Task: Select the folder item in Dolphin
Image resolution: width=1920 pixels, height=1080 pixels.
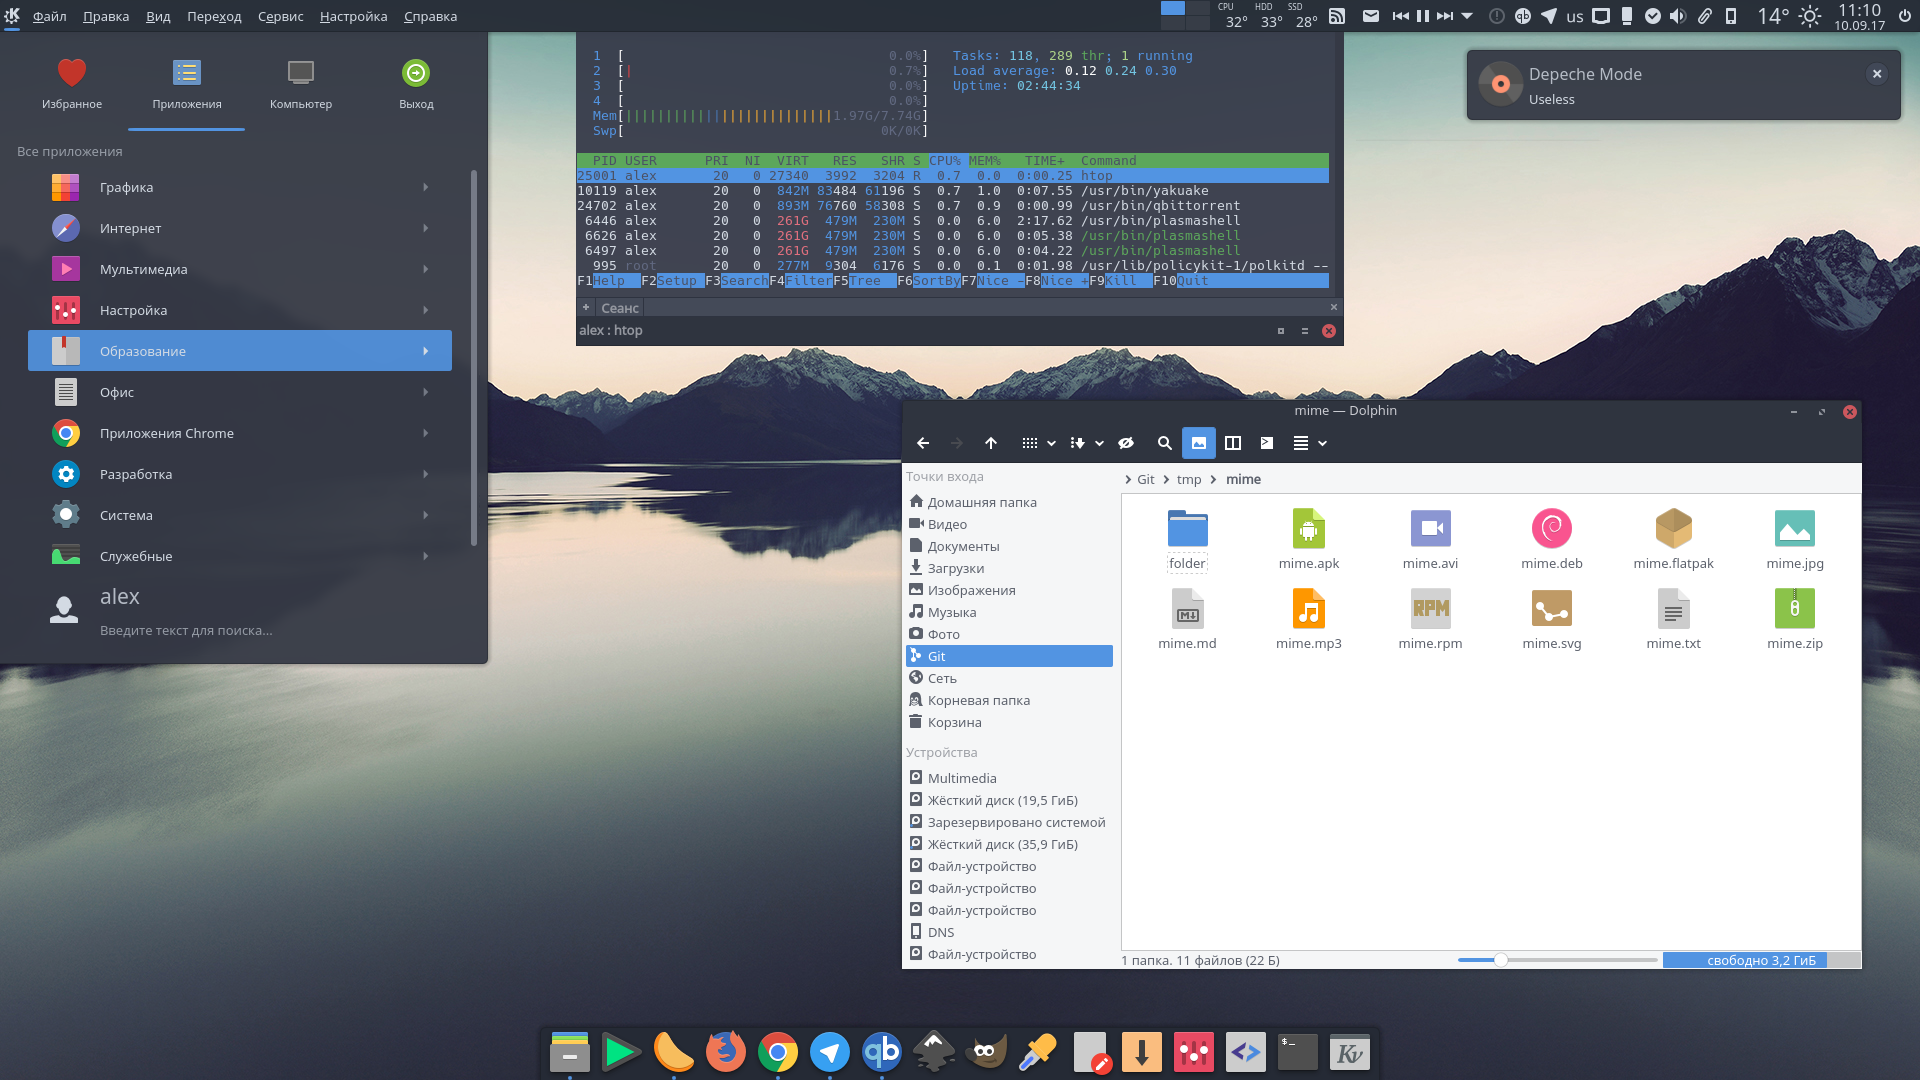Action: 1187,540
